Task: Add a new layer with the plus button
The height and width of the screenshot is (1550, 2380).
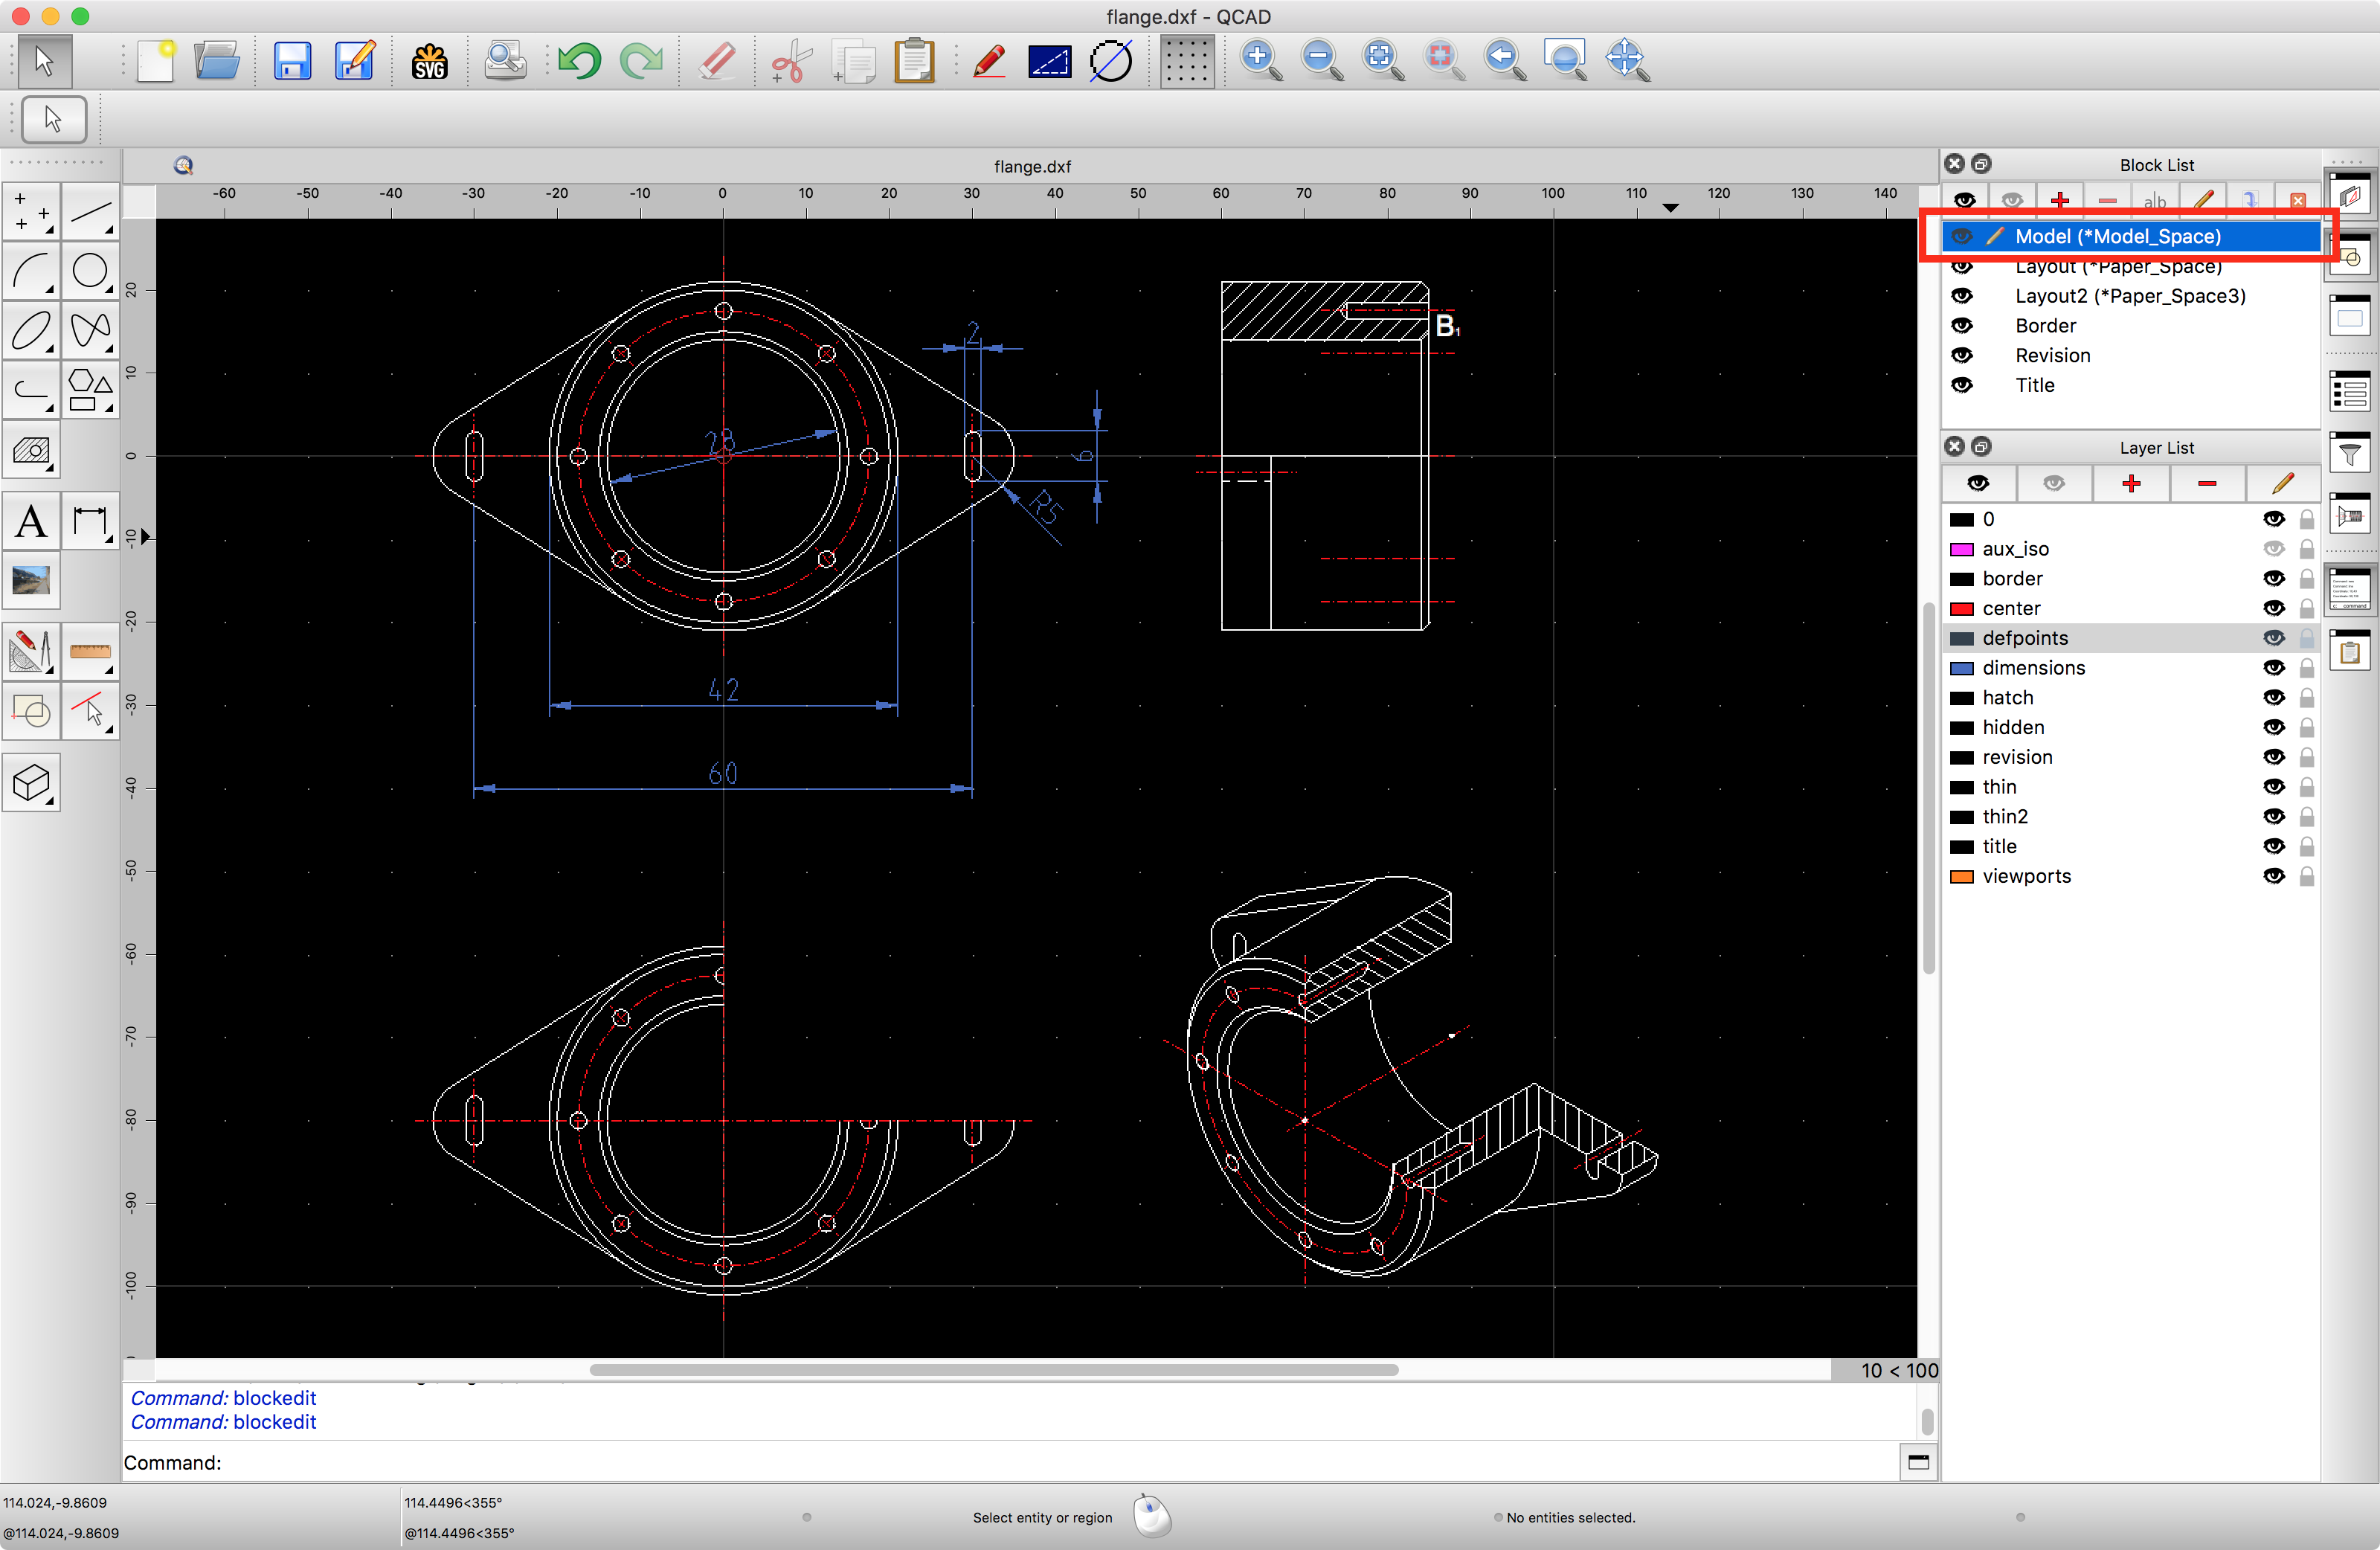Action: tap(2131, 483)
